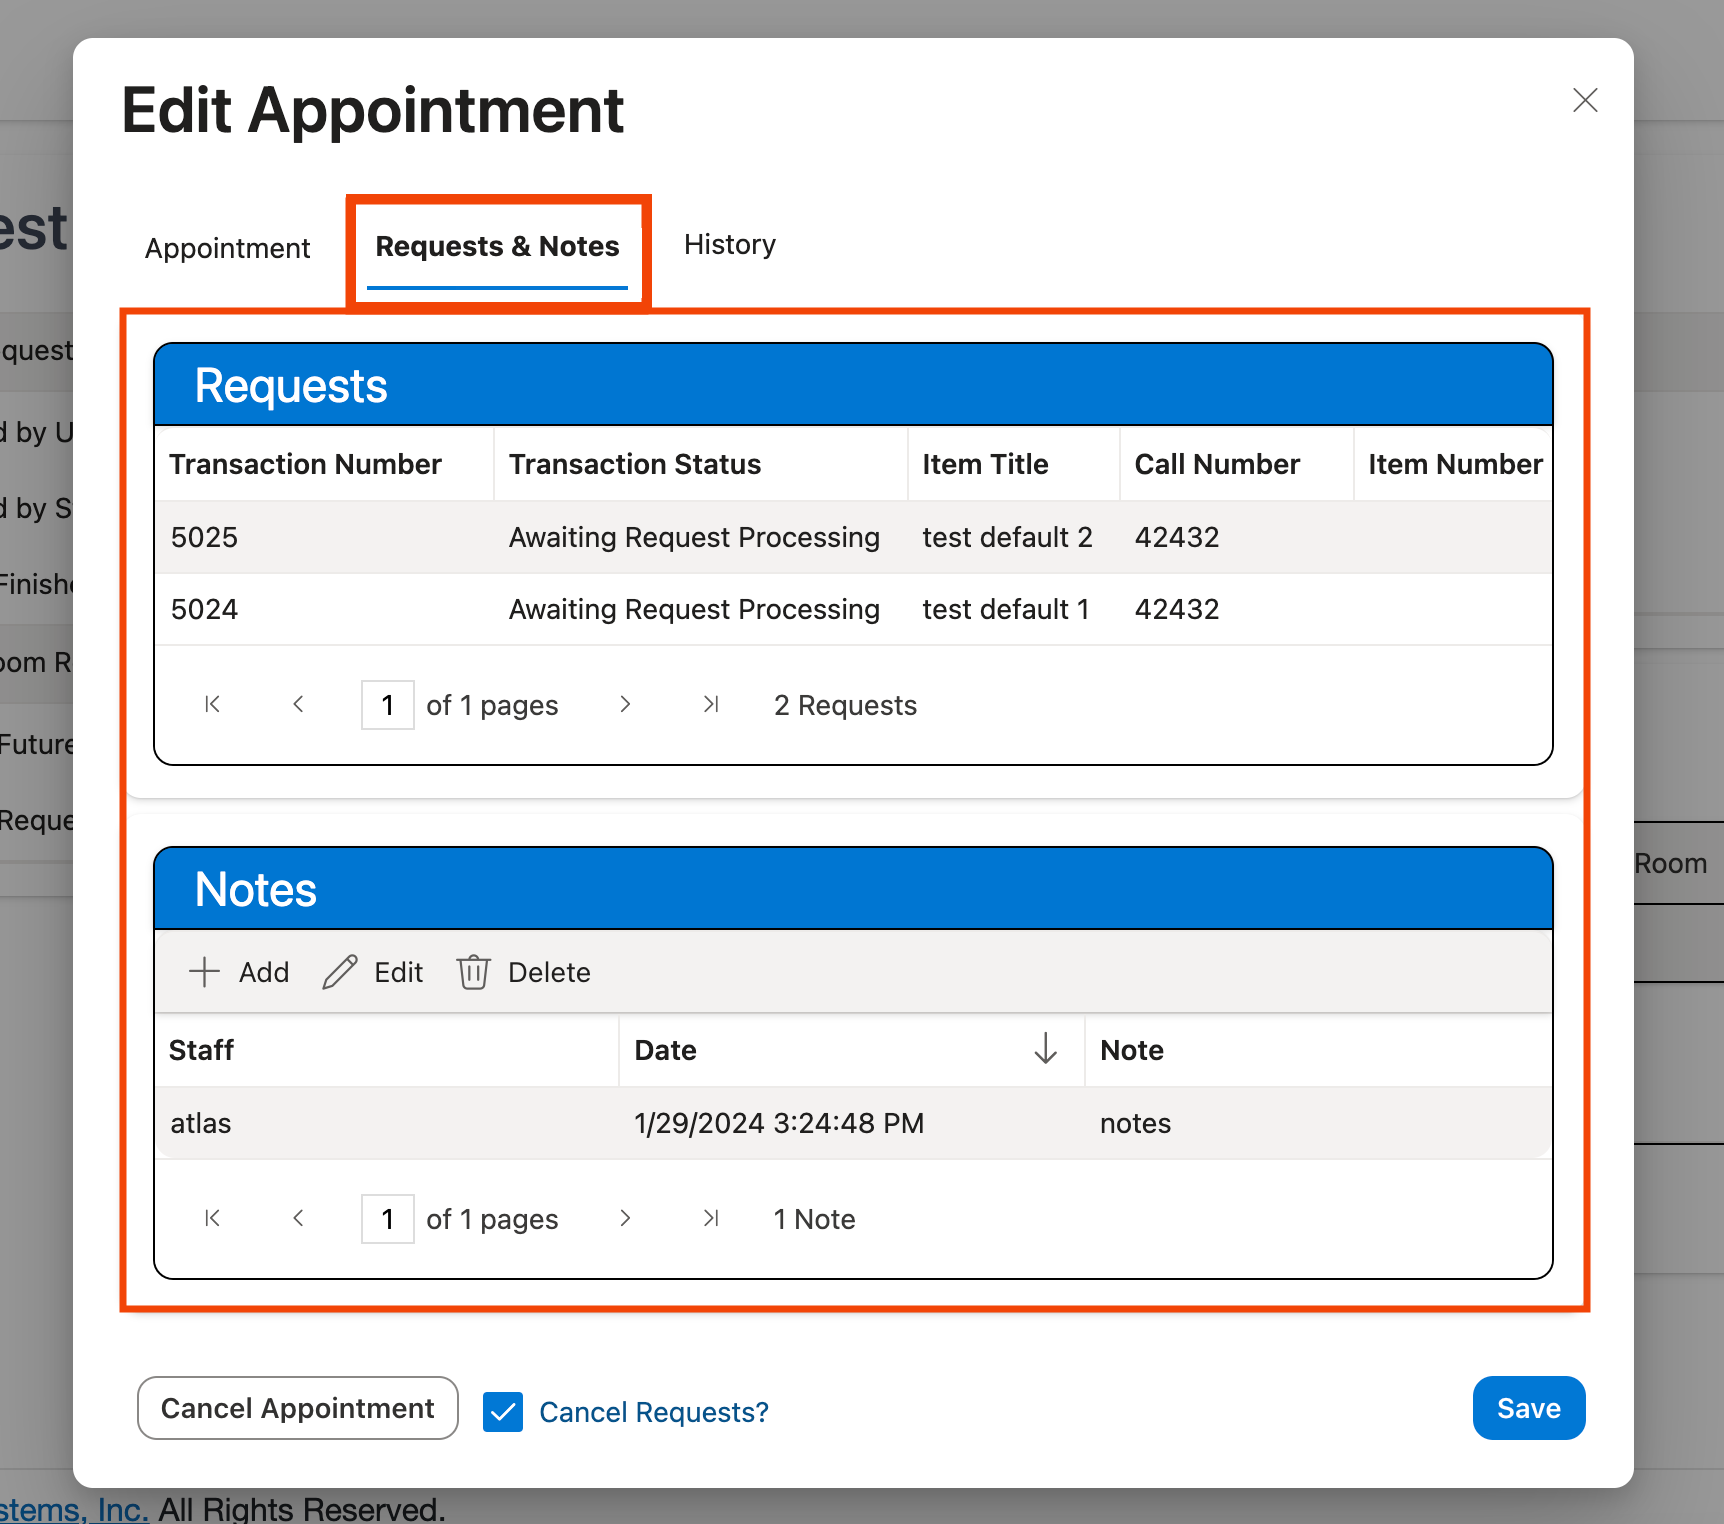Go to previous page of Notes
The height and width of the screenshot is (1524, 1724).
298,1218
